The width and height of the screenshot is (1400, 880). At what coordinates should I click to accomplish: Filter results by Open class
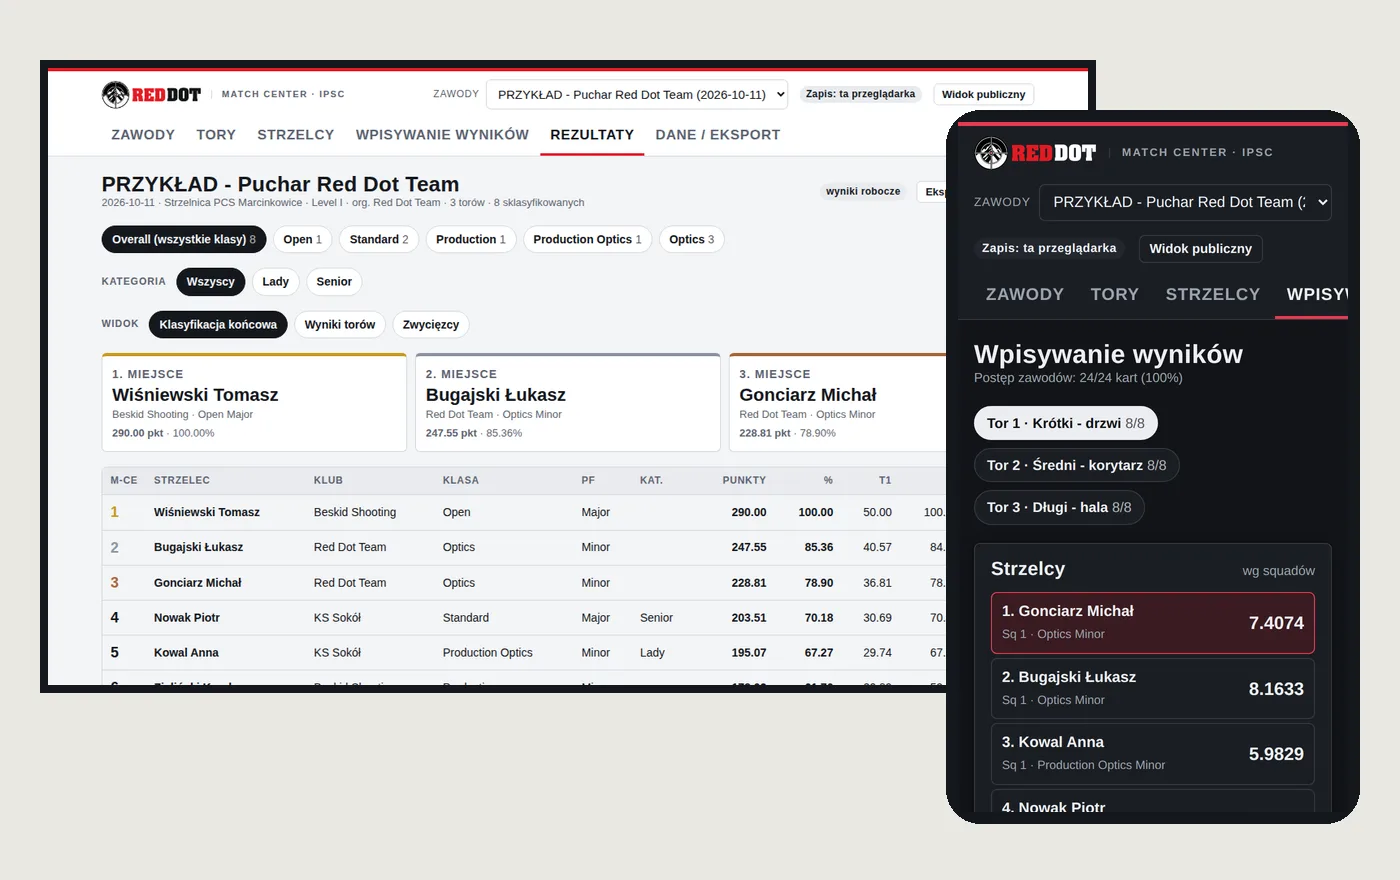(x=302, y=239)
